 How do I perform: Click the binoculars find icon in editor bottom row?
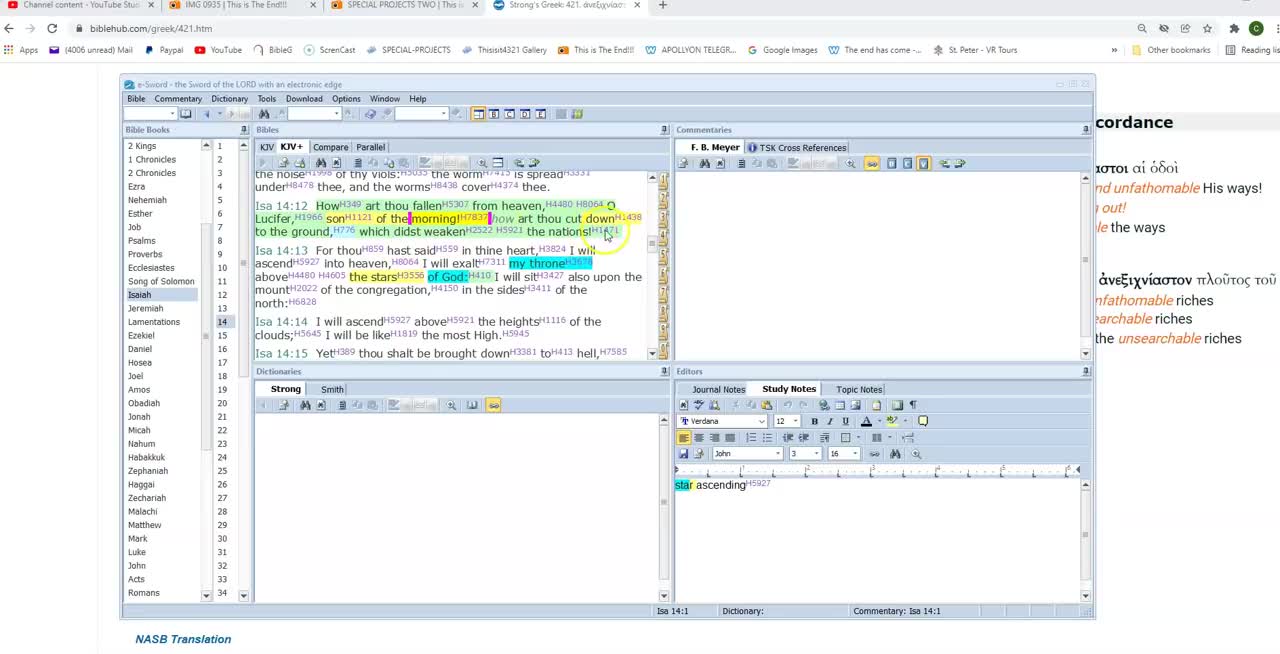895,454
